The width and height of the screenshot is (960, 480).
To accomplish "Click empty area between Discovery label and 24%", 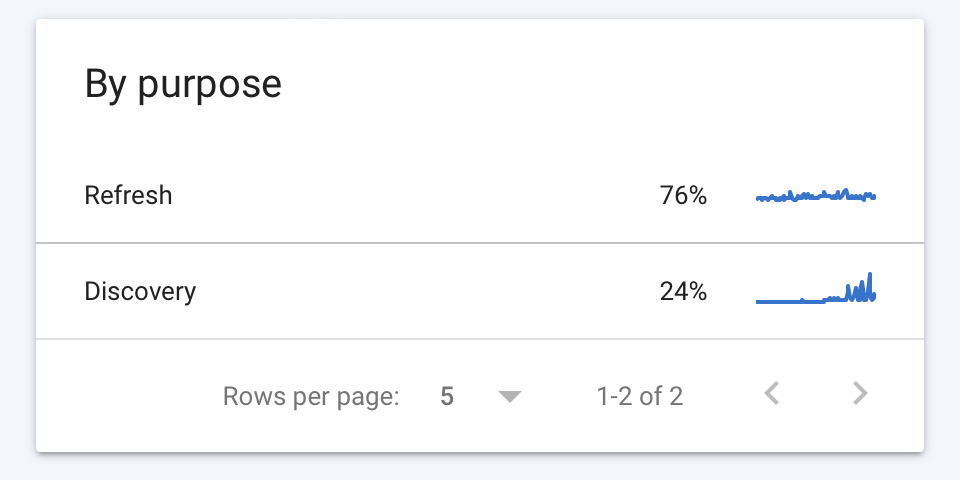I will (x=429, y=291).
